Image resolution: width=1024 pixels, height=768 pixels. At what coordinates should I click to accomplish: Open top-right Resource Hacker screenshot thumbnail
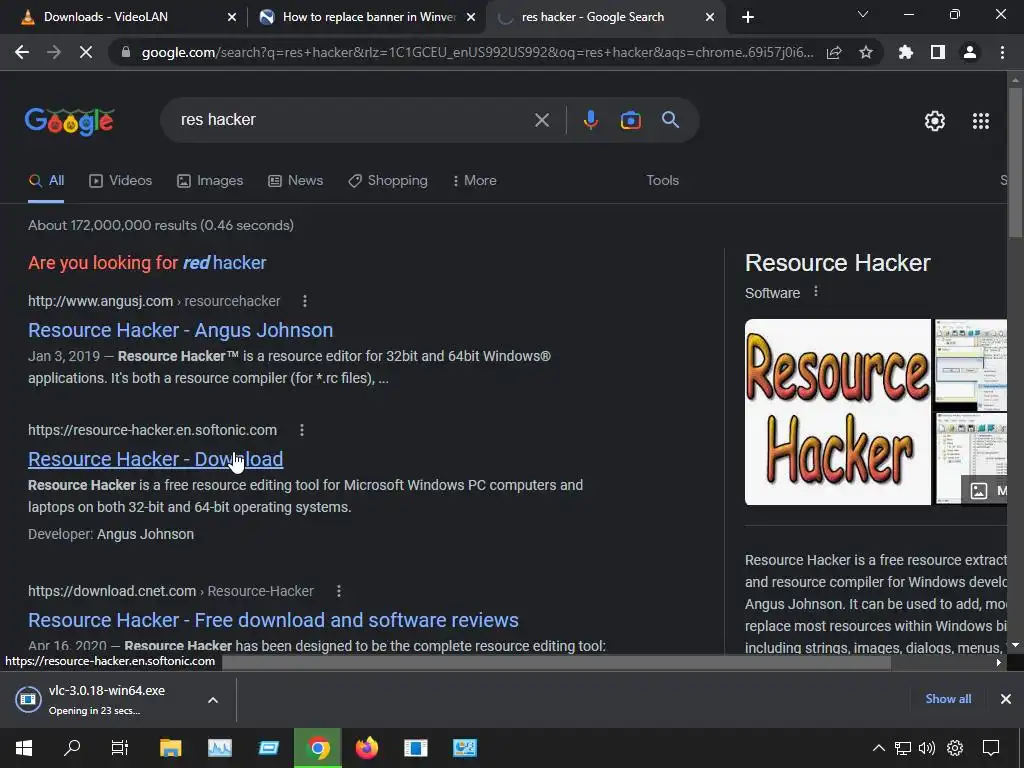(971, 364)
